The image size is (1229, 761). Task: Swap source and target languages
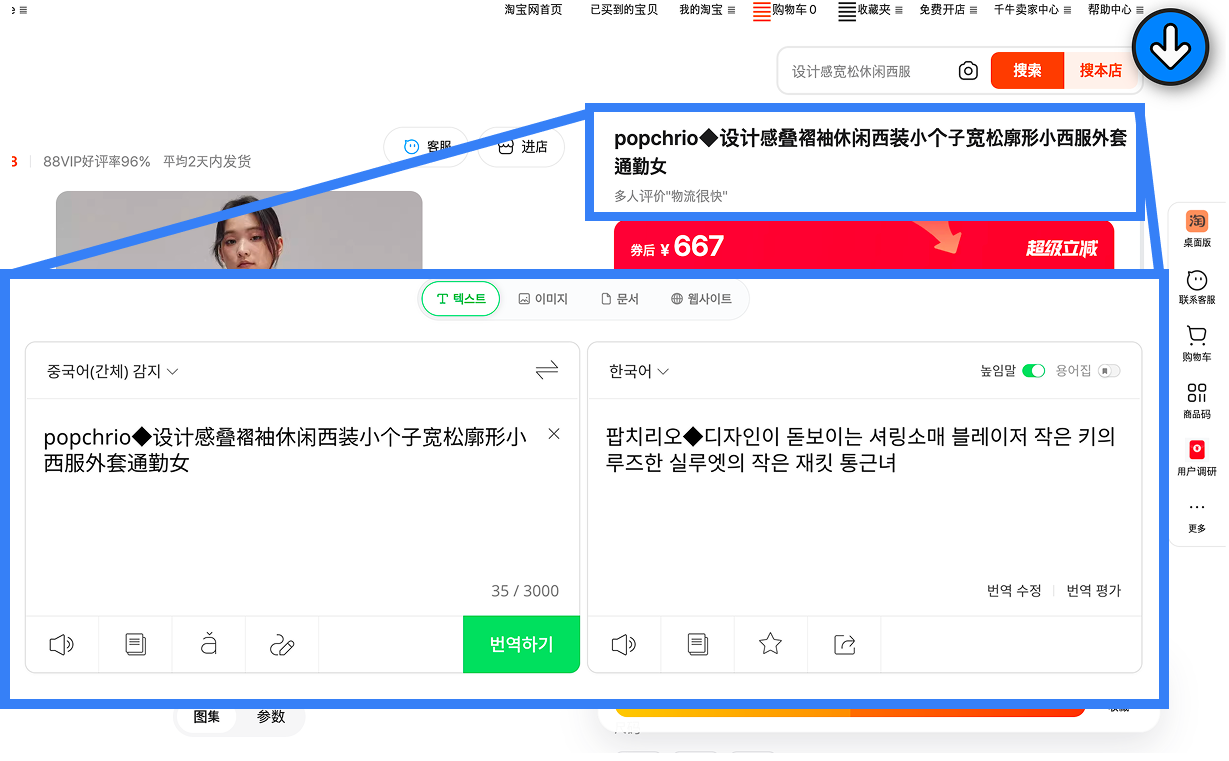pos(546,369)
